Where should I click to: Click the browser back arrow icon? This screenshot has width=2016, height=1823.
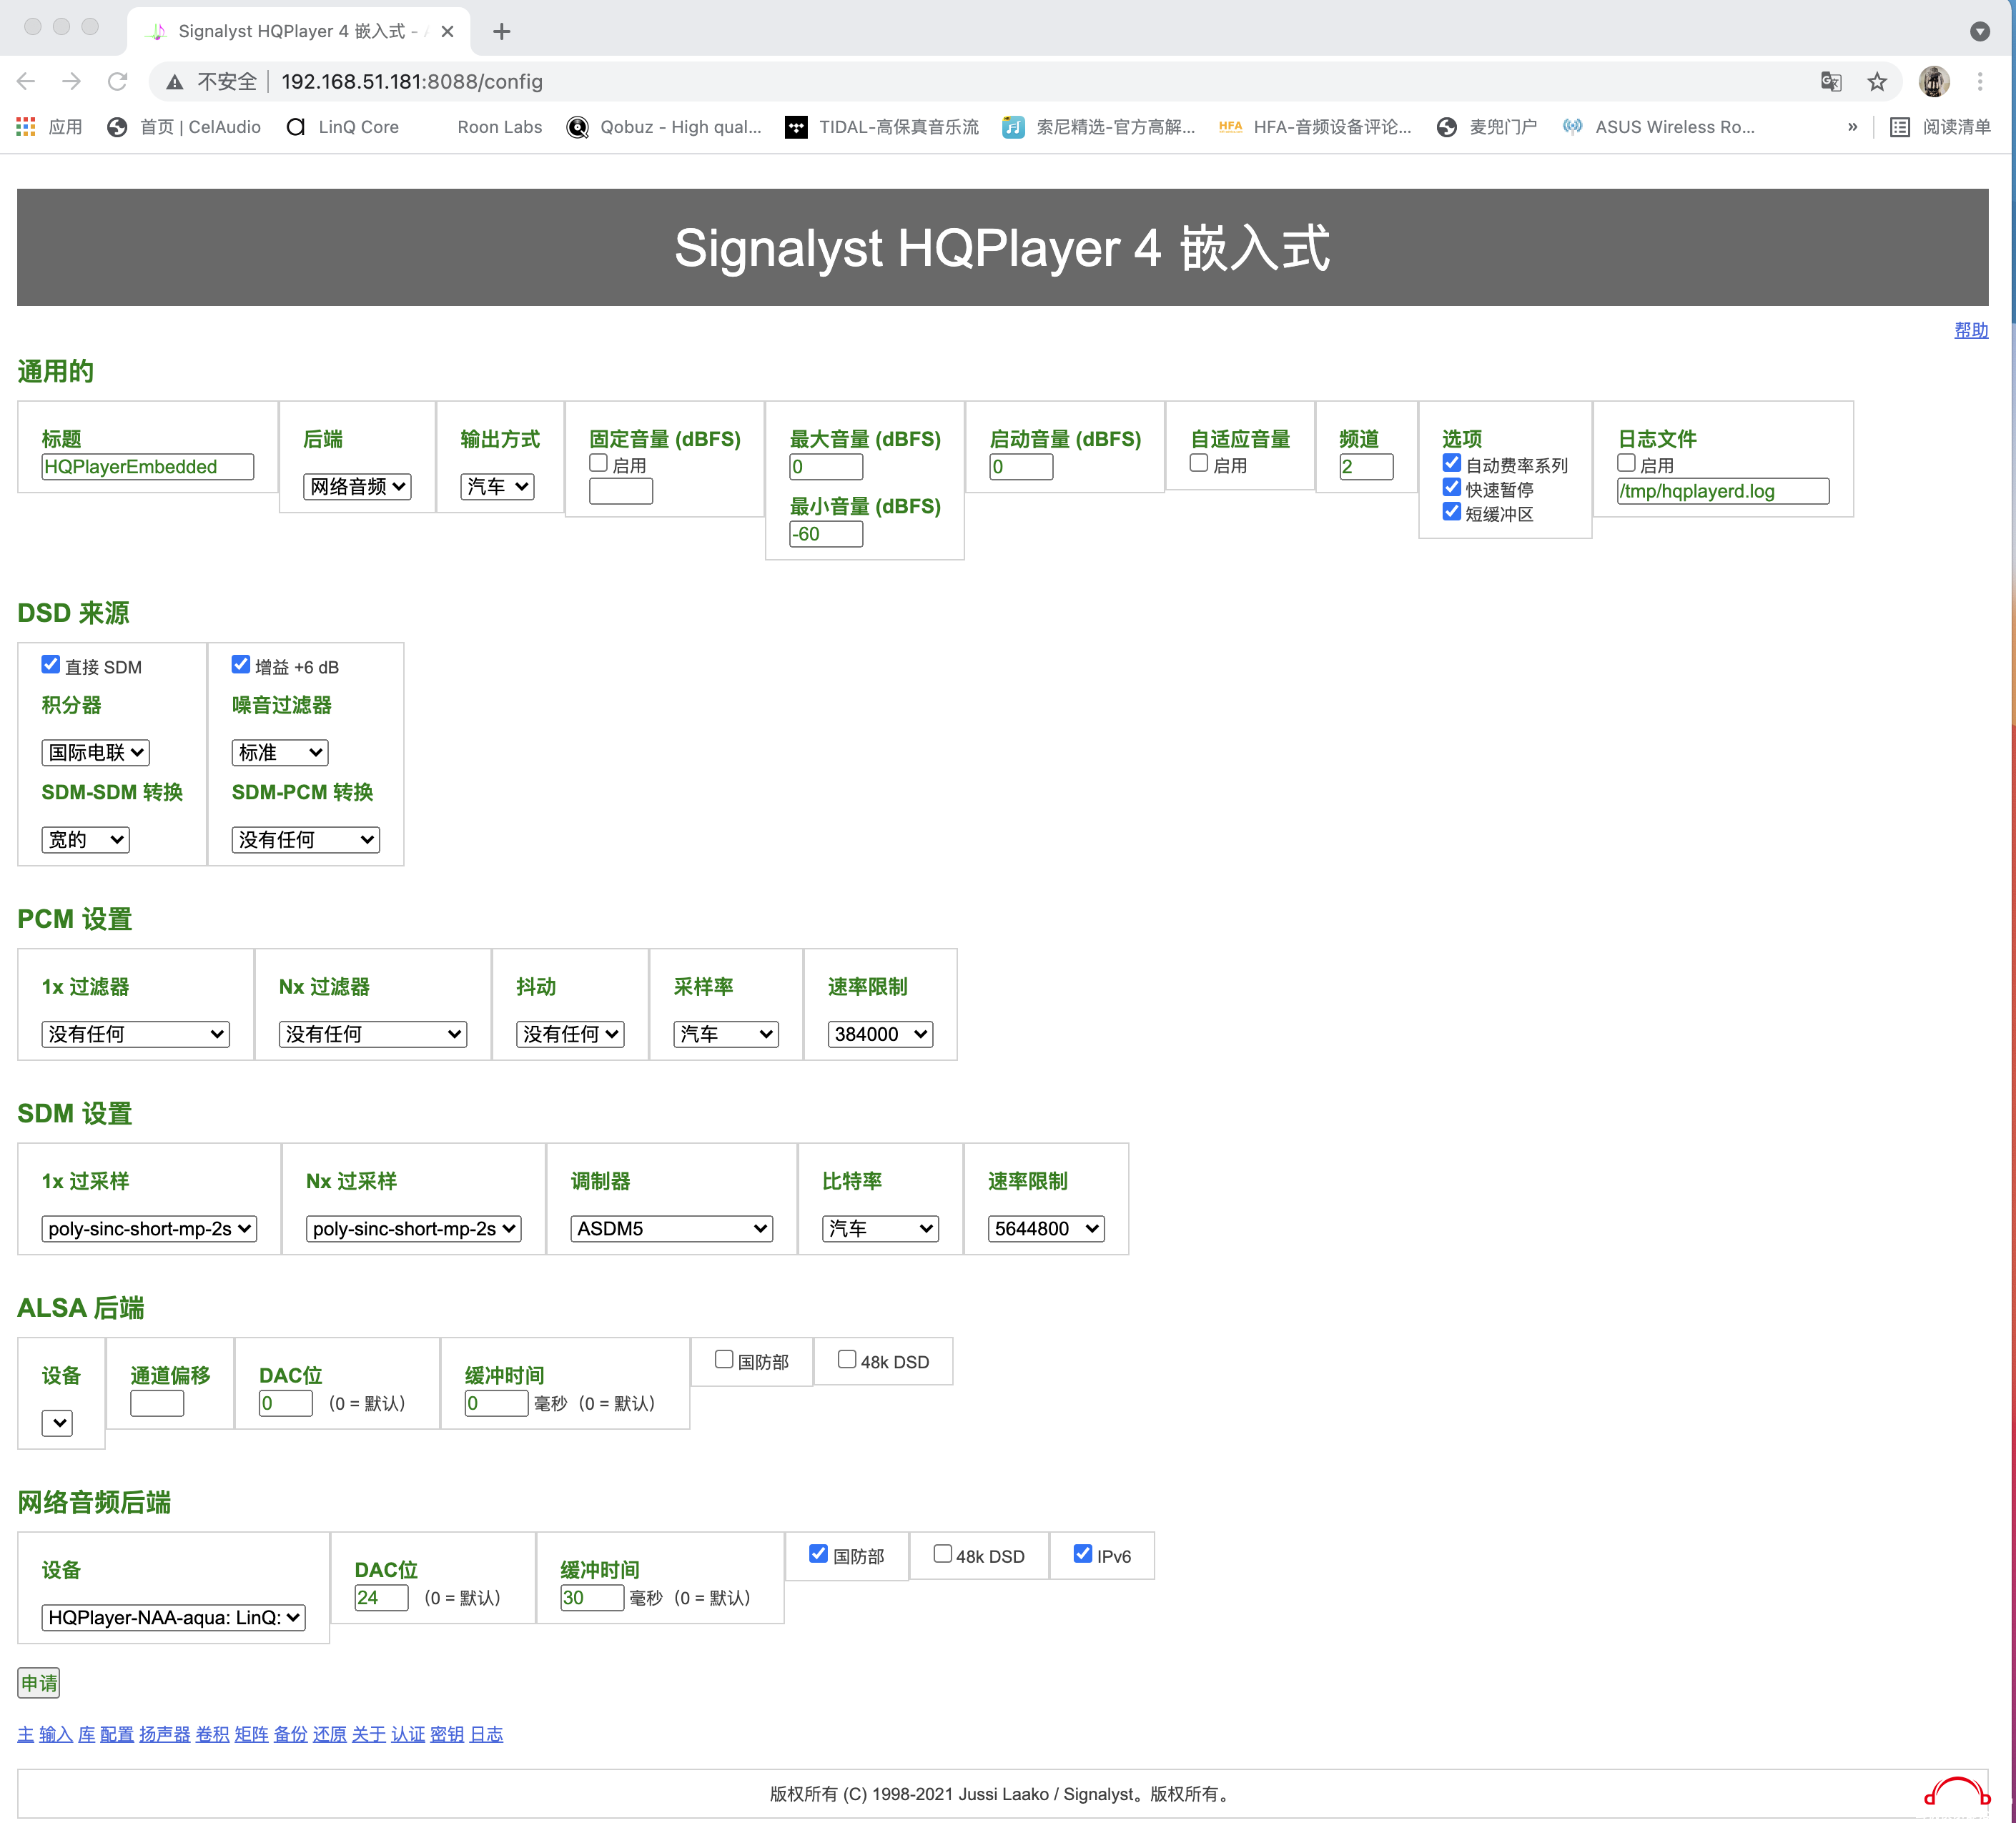[27, 81]
